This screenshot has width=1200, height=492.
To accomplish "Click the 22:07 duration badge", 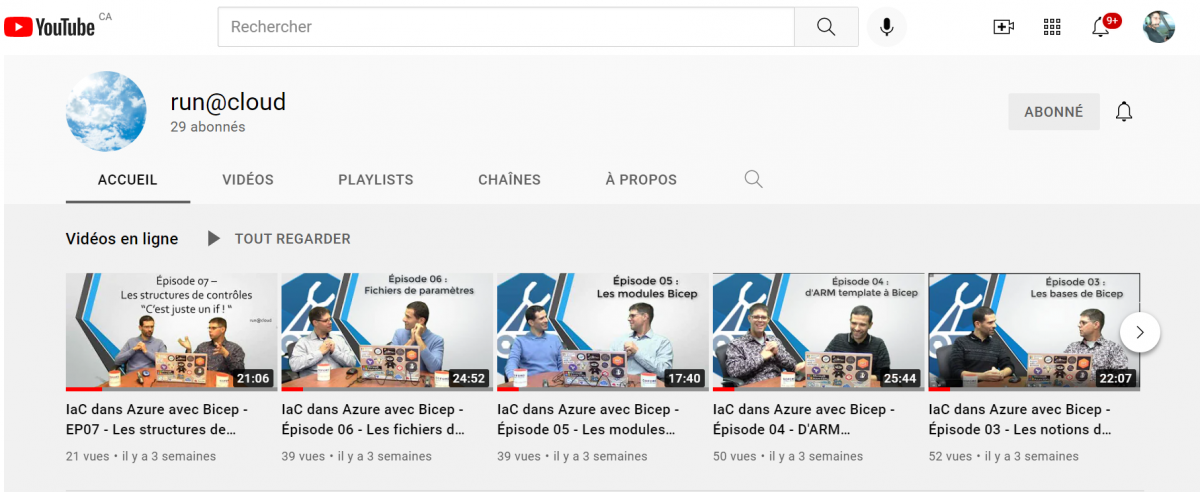I will point(1115,378).
